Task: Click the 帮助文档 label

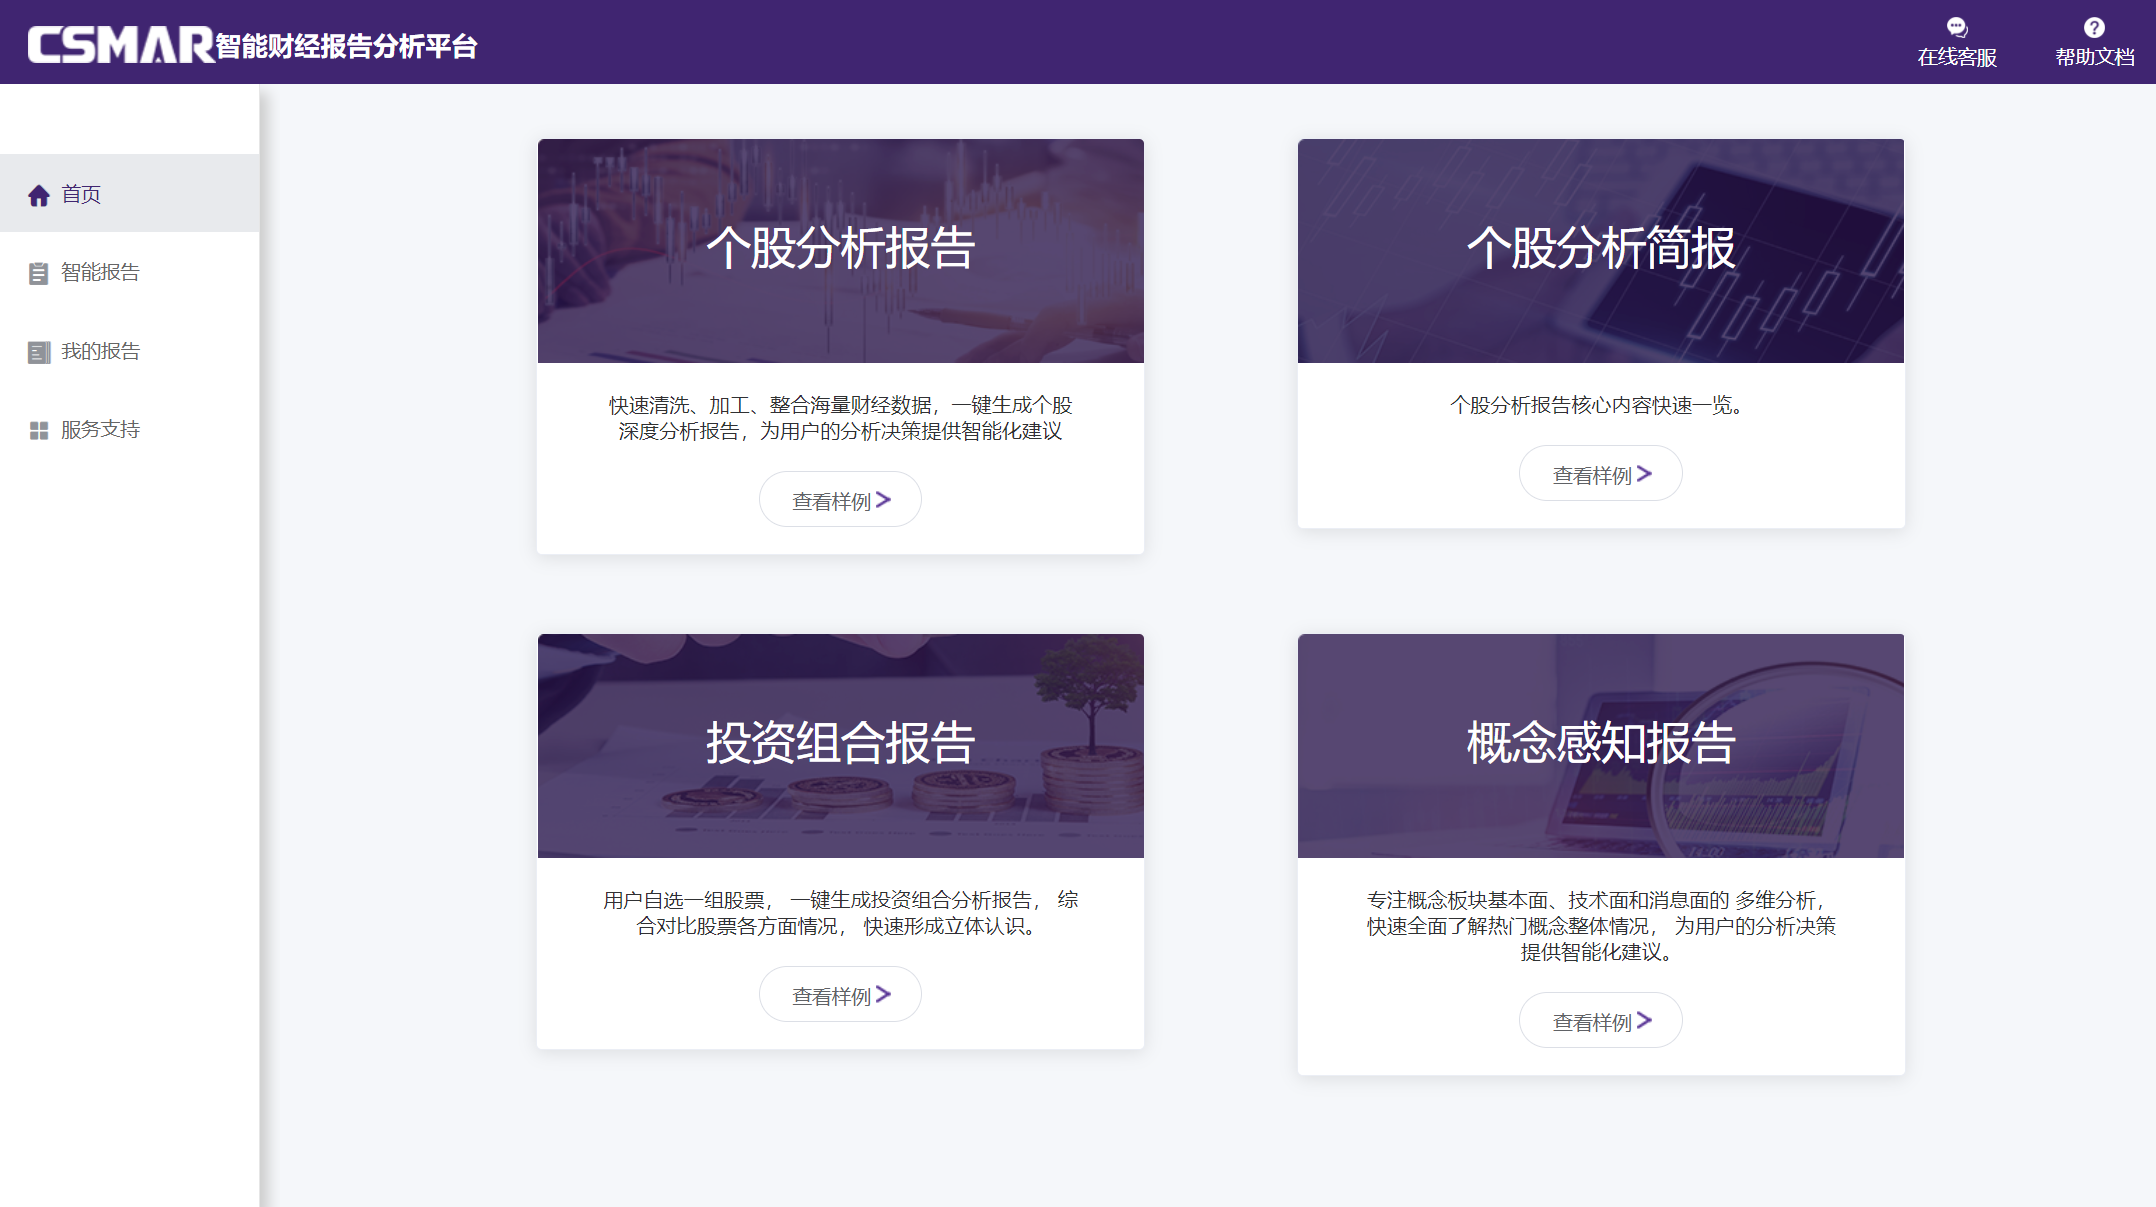Action: (2095, 58)
